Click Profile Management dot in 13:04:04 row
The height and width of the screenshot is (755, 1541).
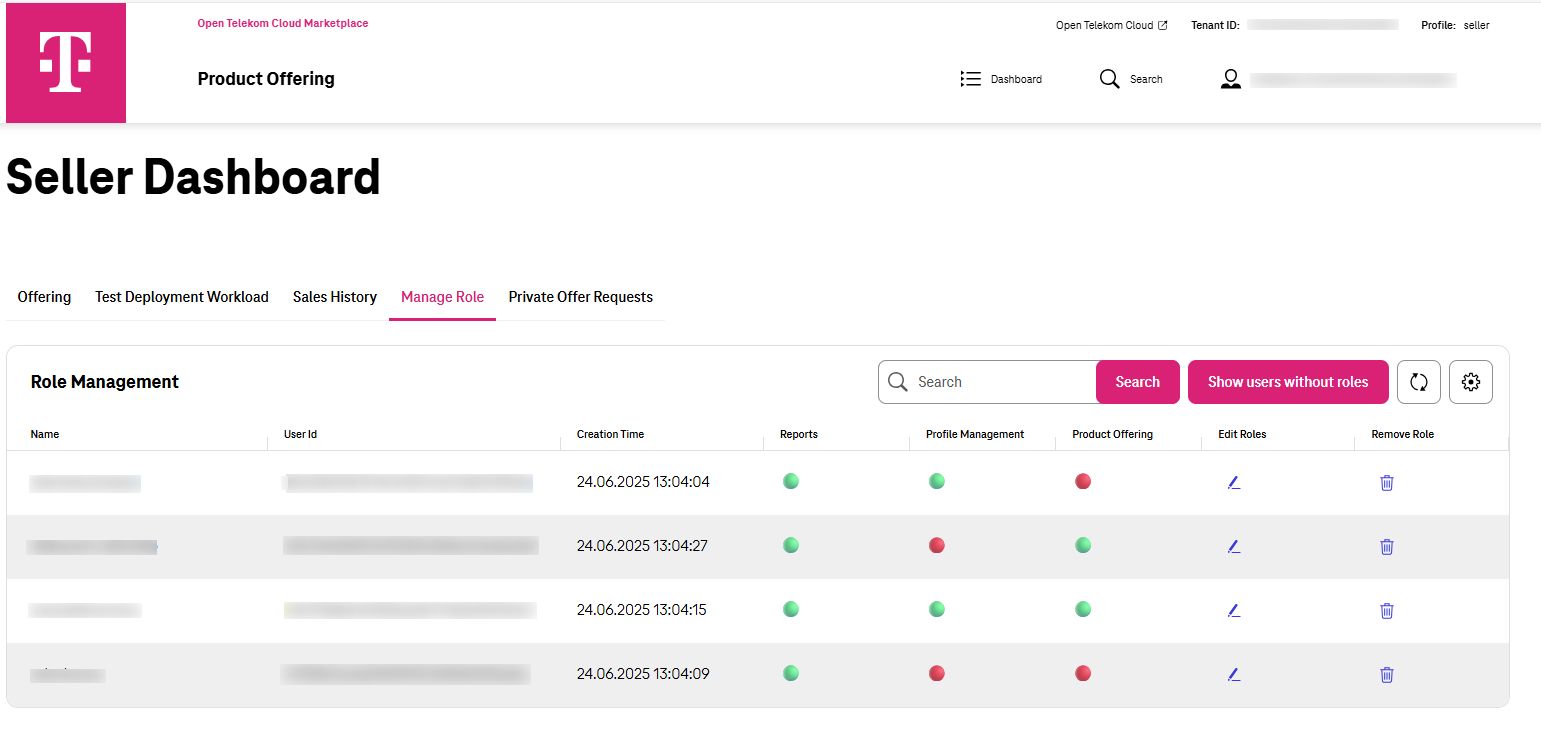coord(937,481)
